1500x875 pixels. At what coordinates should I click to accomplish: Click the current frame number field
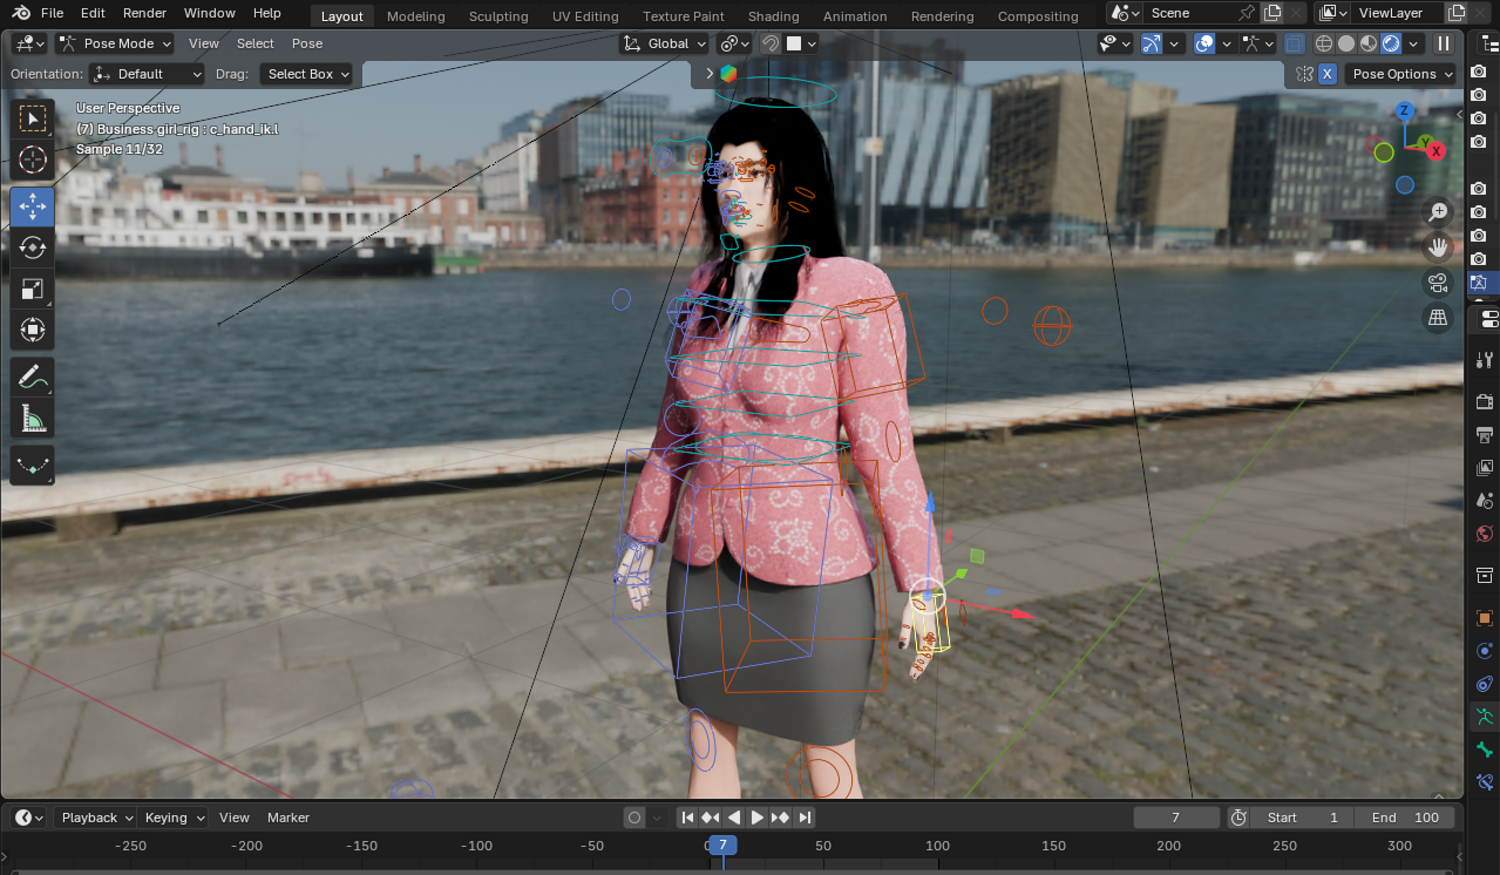pyautogui.click(x=1176, y=818)
